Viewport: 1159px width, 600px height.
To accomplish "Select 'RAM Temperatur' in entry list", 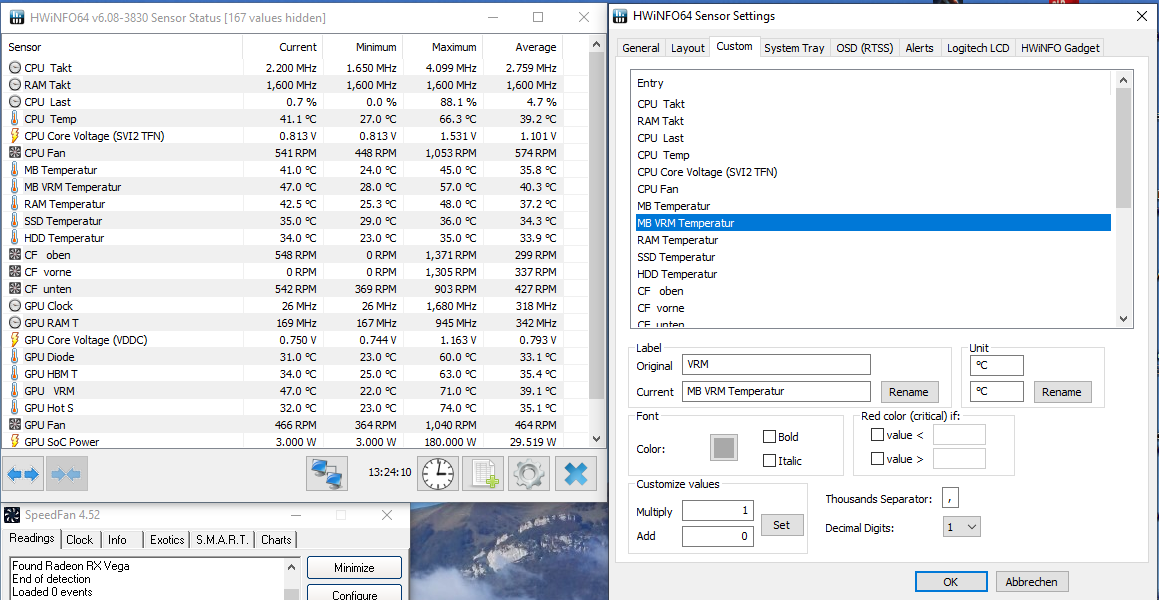I will (x=873, y=240).
